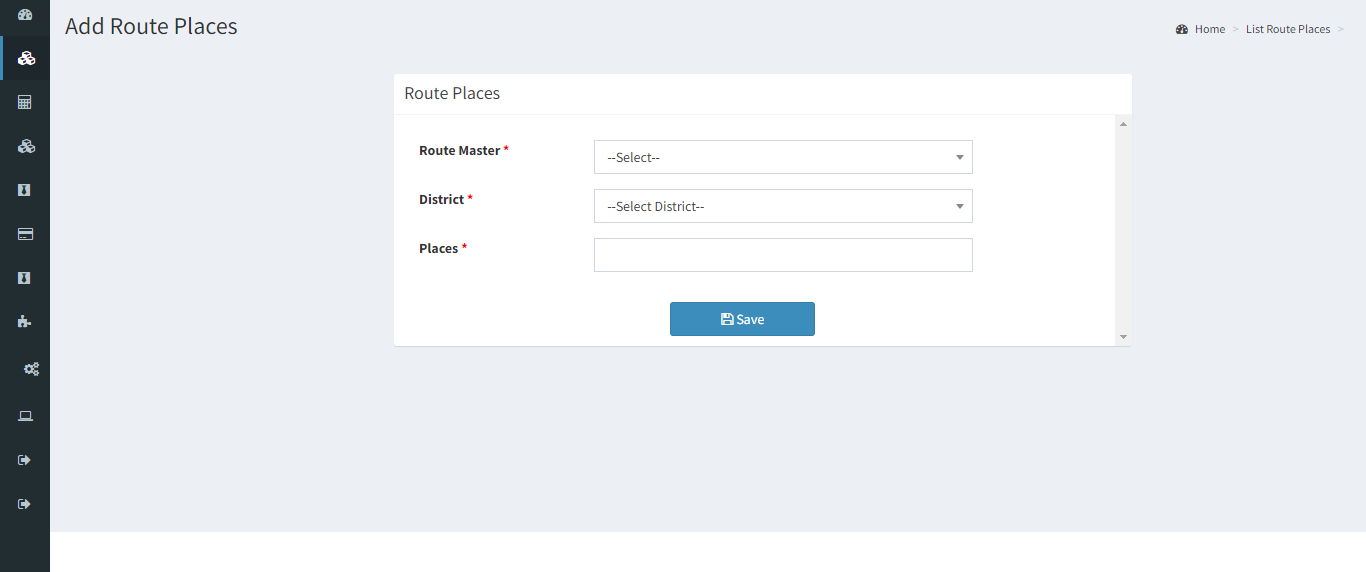
Task: Open the Select District dropdown
Action: click(x=783, y=206)
